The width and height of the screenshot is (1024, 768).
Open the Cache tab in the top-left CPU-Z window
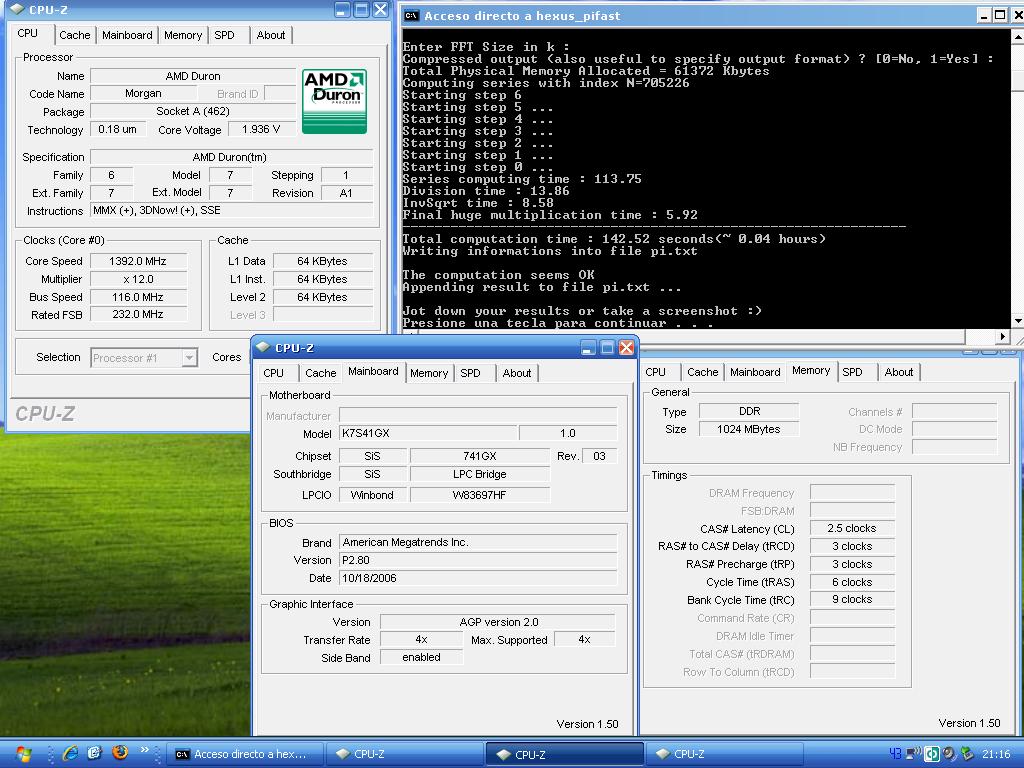pyautogui.click(x=74, y=35)
